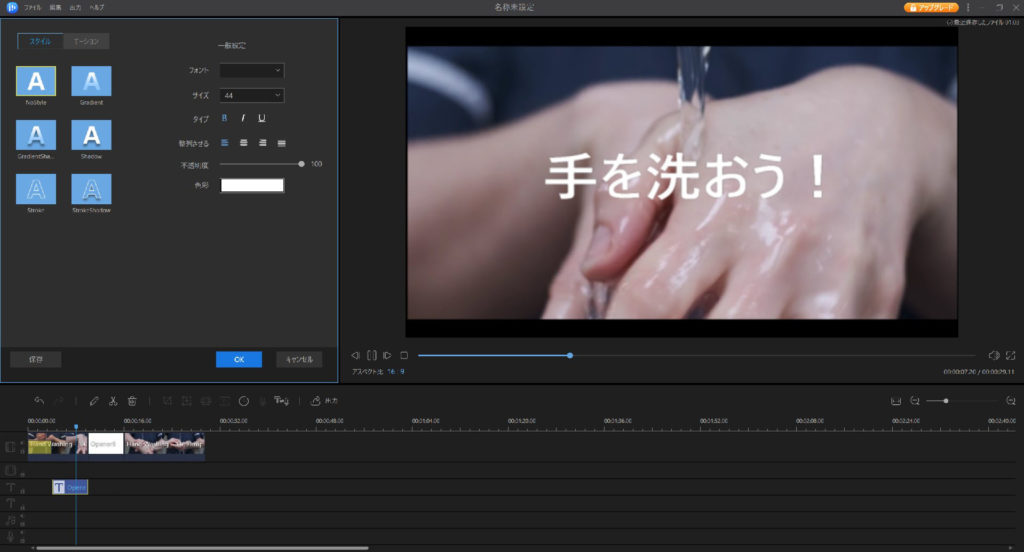Select the Opener text clip on text track
This screenshot has width=1024, height=552.
pos(70,487)
